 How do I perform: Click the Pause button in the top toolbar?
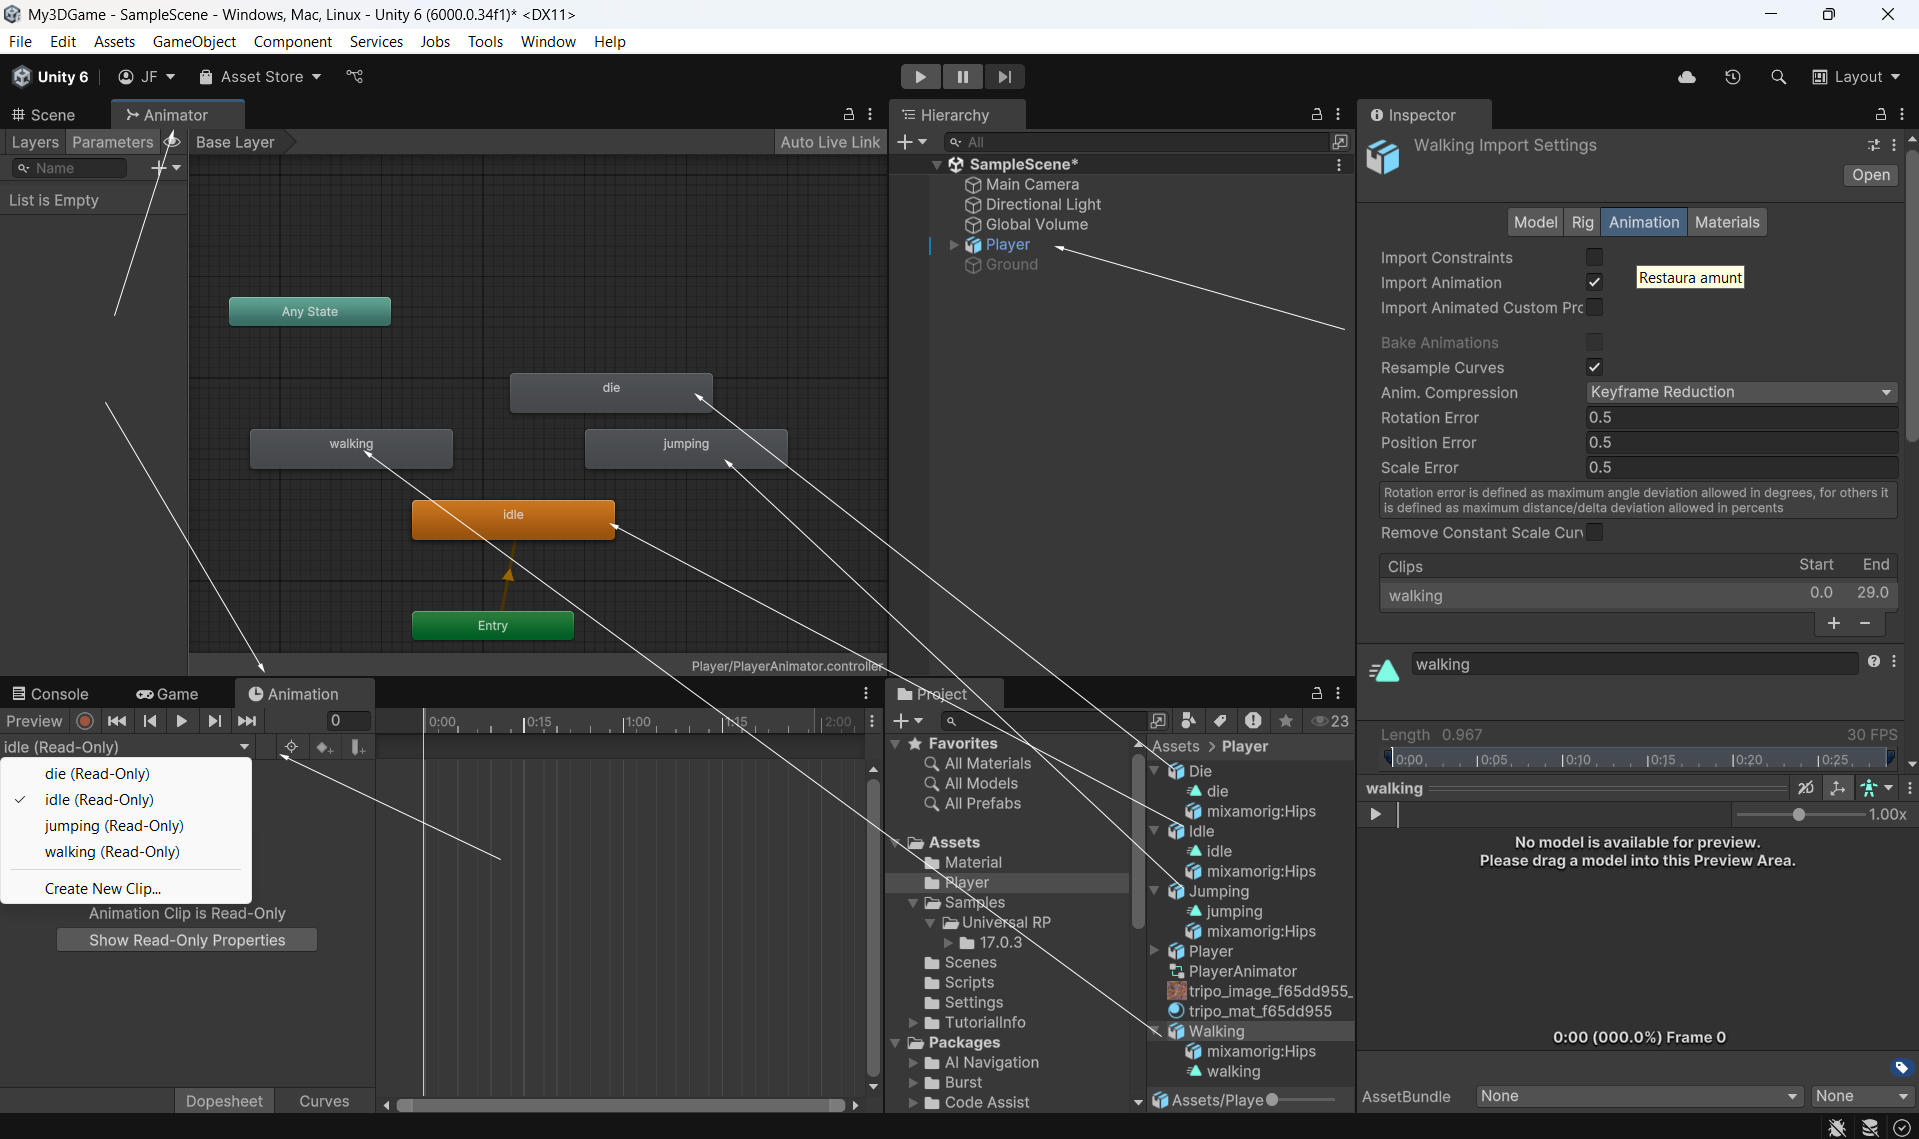pyautogui.click(x=962, y=77)
